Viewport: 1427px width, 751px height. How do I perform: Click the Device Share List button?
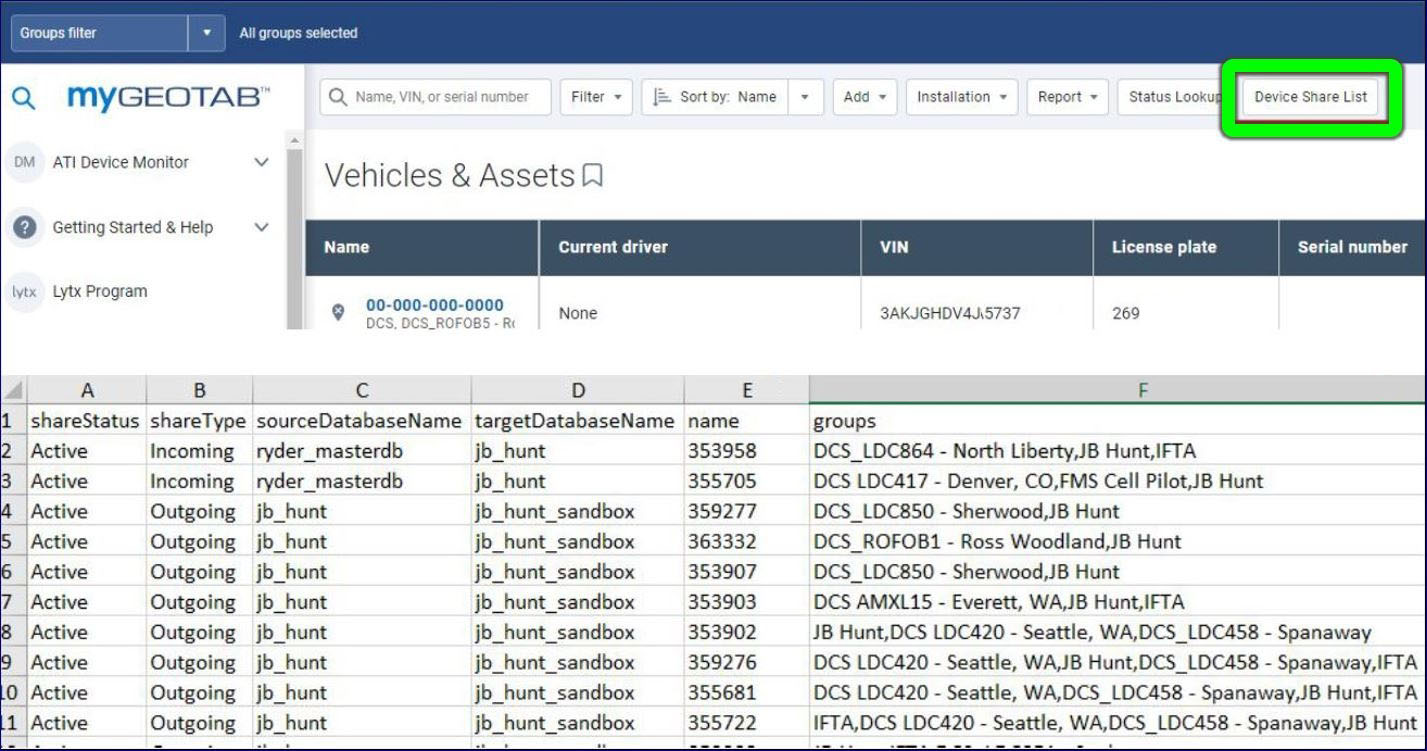coord(1310,97)
